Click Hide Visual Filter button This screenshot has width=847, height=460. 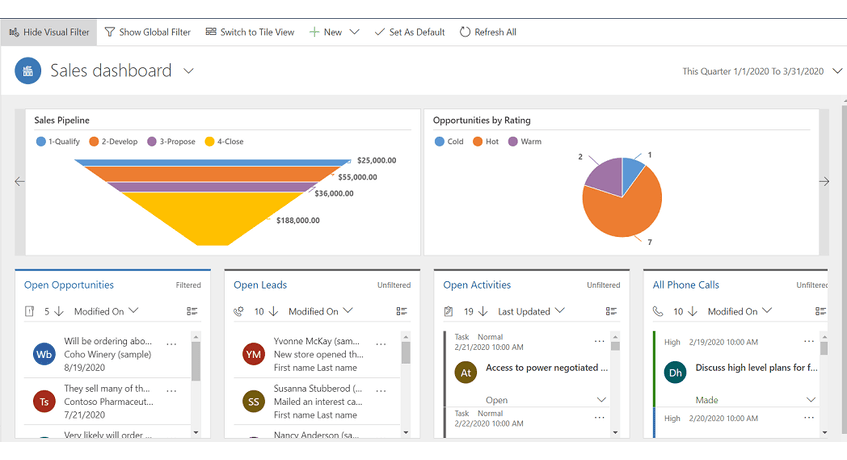point(49,32)
